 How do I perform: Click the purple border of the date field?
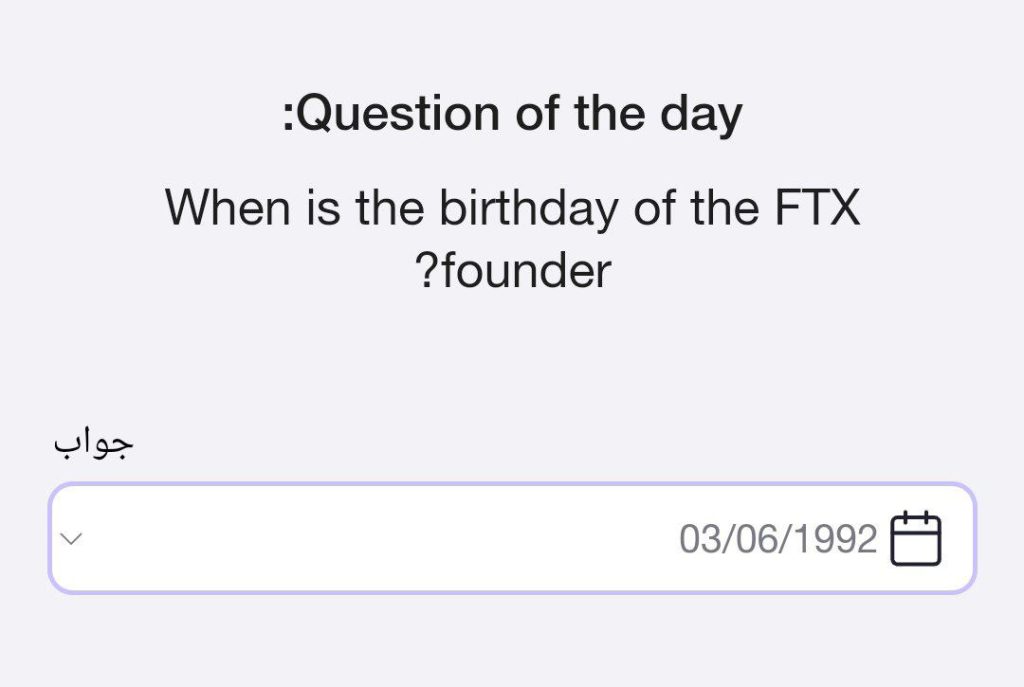[513, 485]
